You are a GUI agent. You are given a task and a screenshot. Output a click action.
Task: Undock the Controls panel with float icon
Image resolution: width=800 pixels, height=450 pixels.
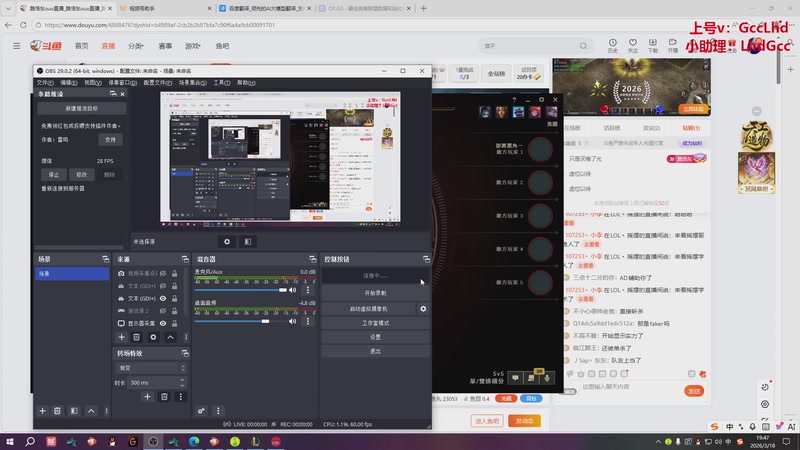point(426,259)
